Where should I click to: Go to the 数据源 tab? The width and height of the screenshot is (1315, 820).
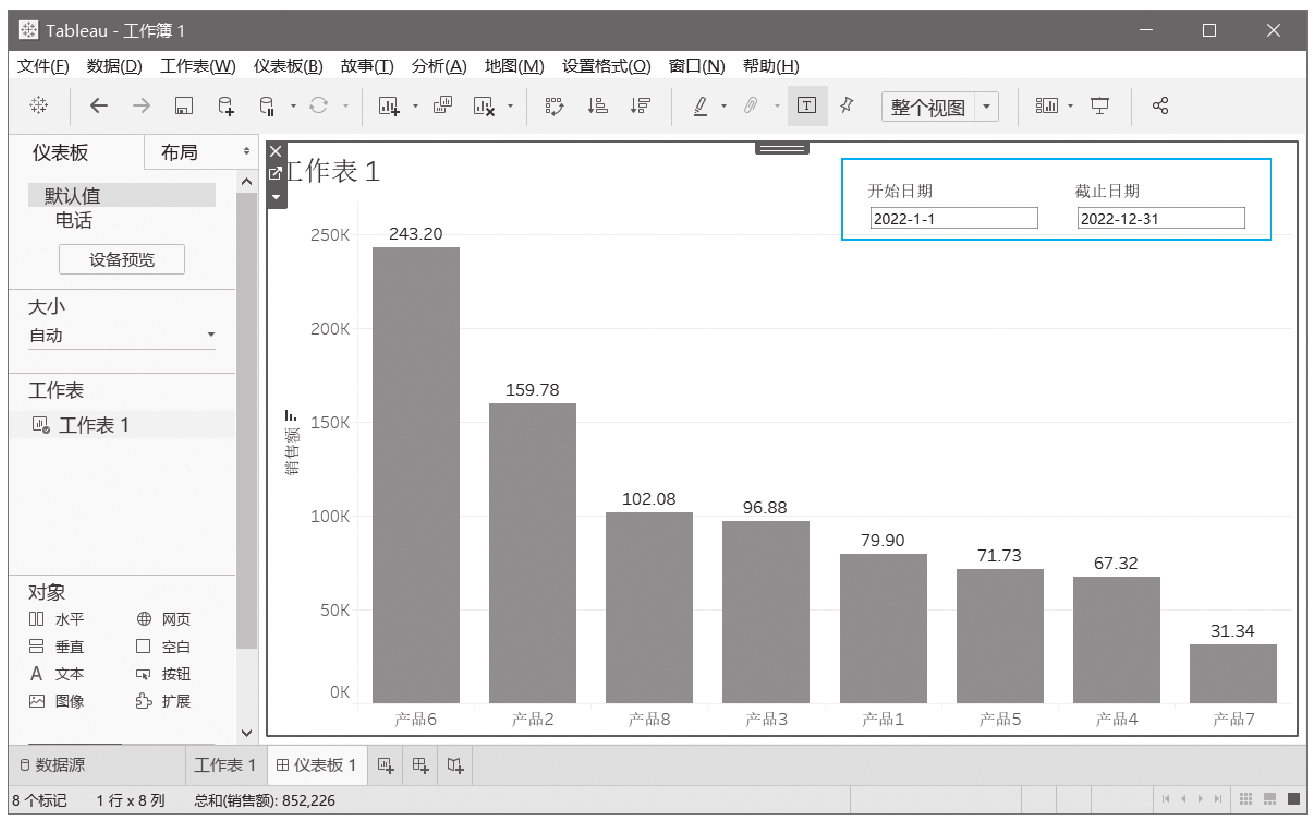(53, 766)
